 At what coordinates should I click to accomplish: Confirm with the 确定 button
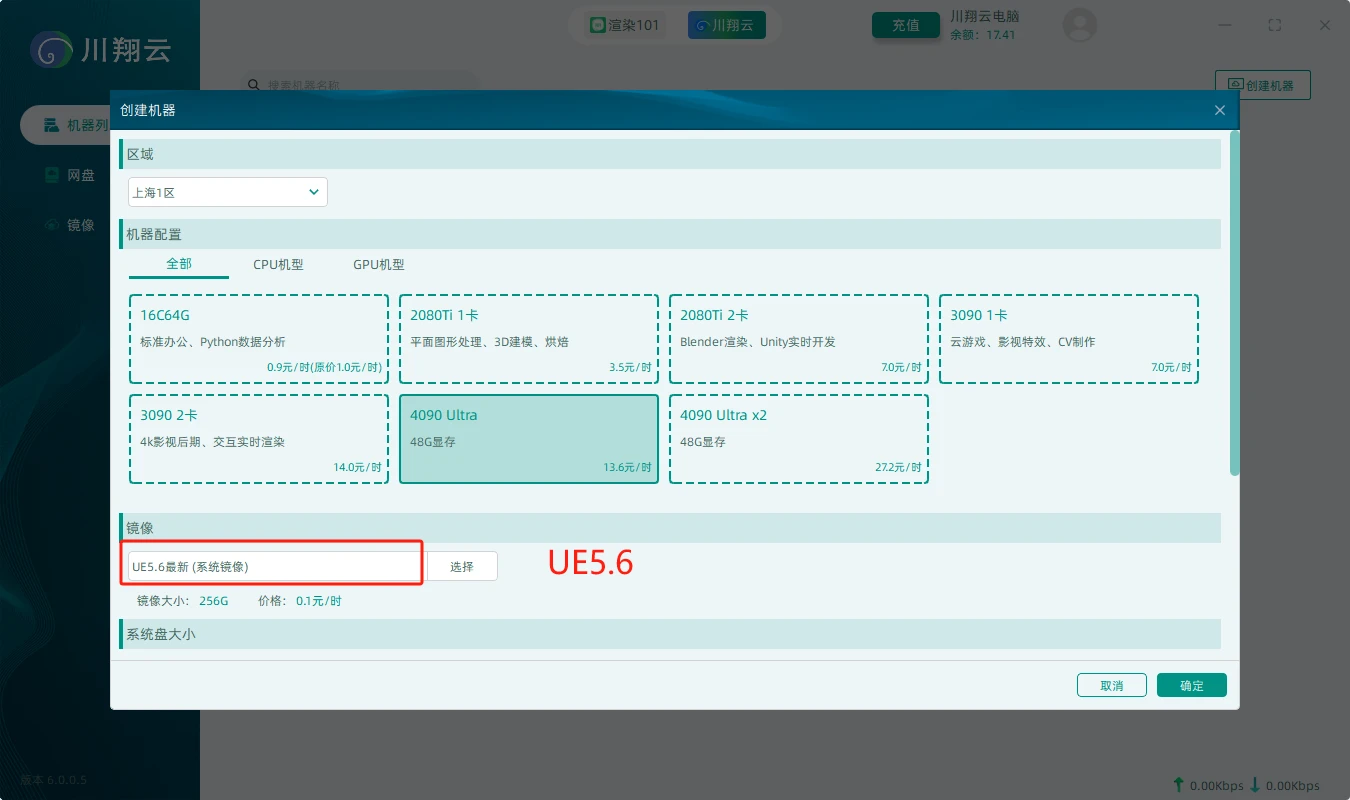(x=1192, y=685)
